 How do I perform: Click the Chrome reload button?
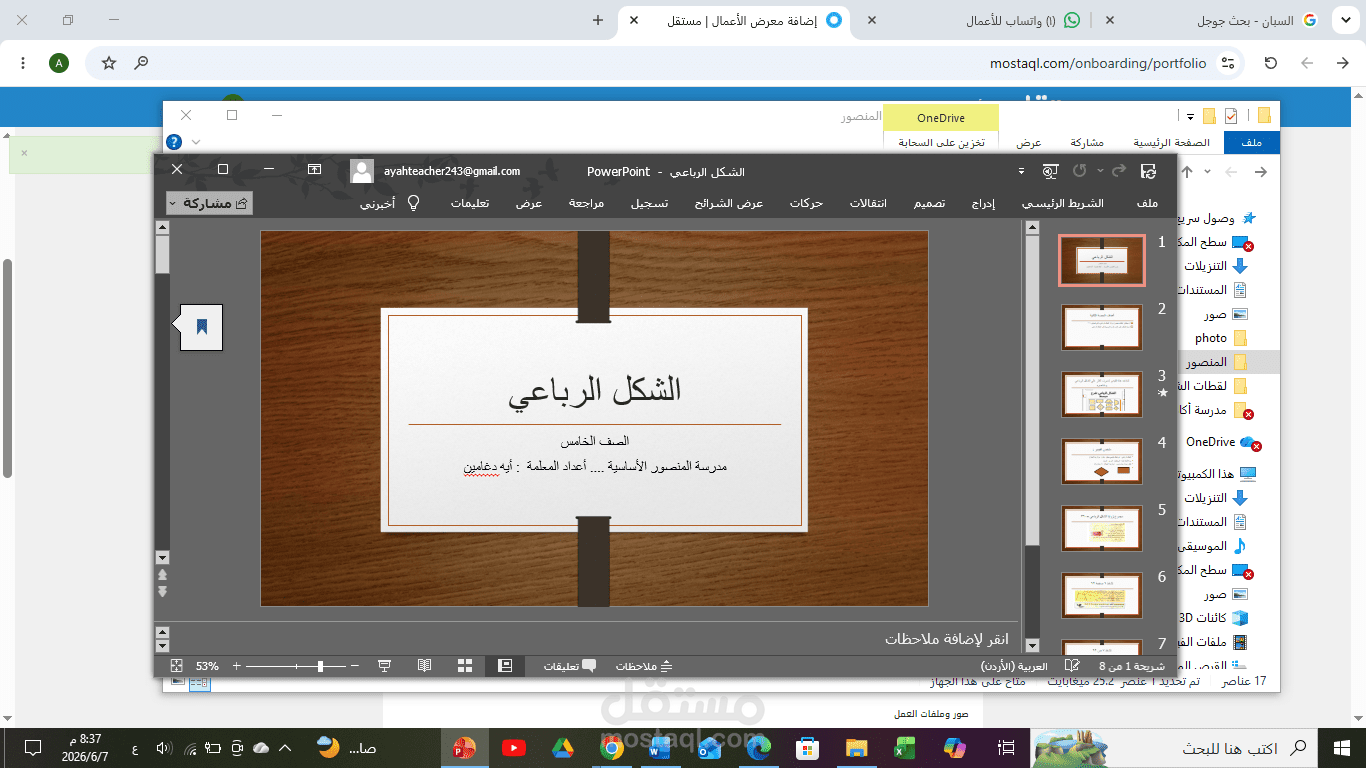click(x=1271, y=63)
